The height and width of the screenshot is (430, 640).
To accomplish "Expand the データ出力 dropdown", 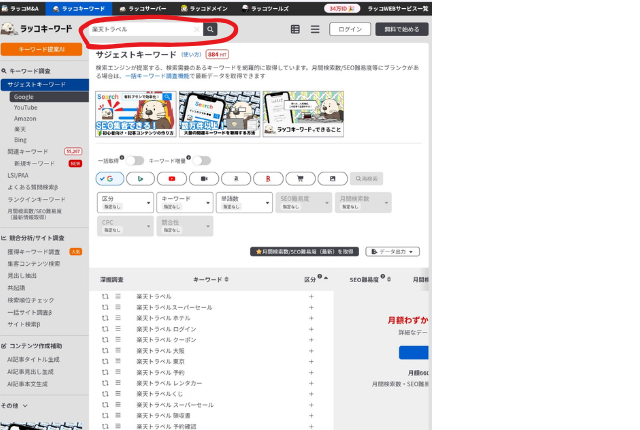I will click(x=392, y=252).
